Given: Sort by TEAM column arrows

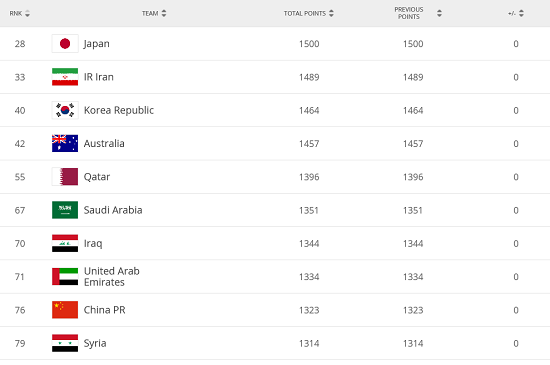Looking at the screenshot, I should tap(164, 13).
